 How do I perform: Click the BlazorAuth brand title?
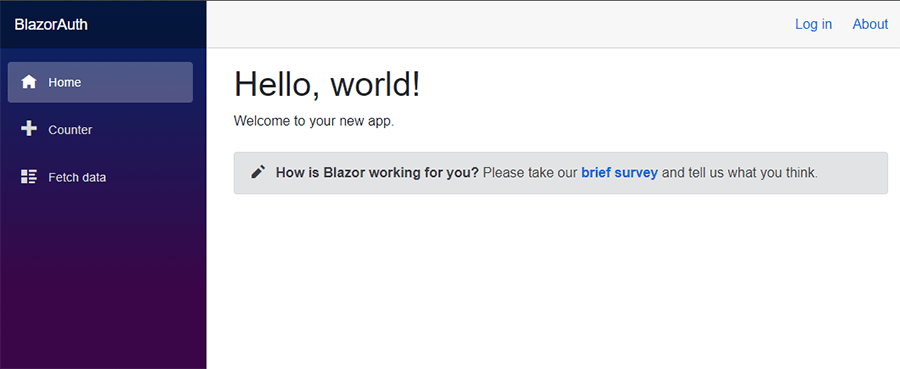click(x=51, y=25)
